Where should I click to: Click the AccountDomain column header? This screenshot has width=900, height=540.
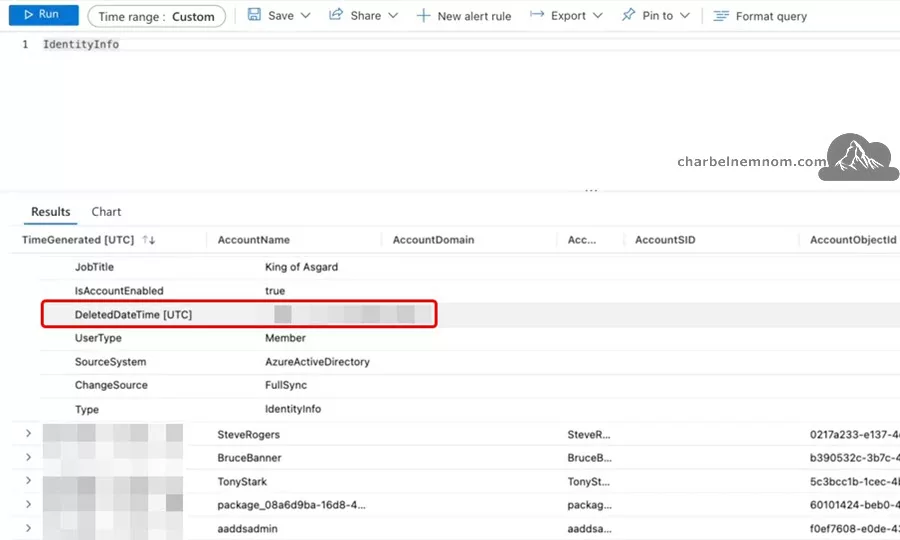point(433,240)
